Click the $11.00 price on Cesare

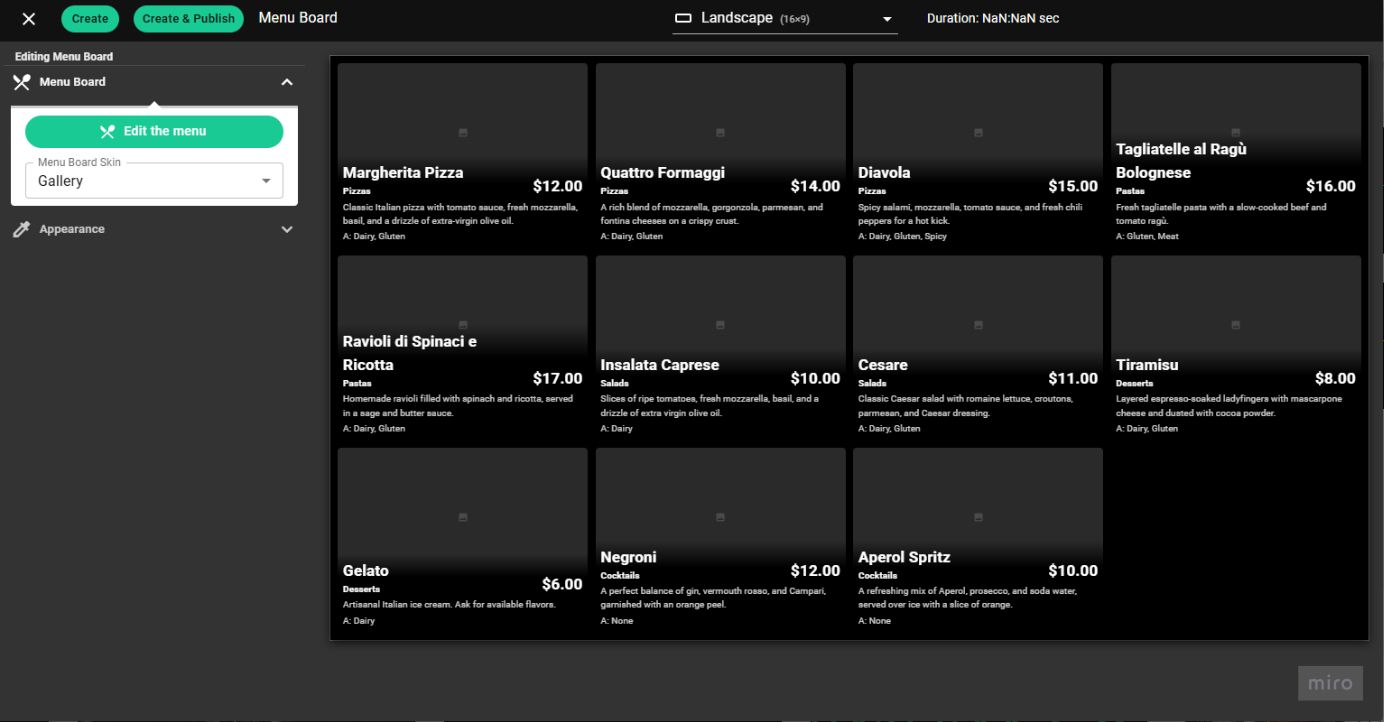point(1073,378)
